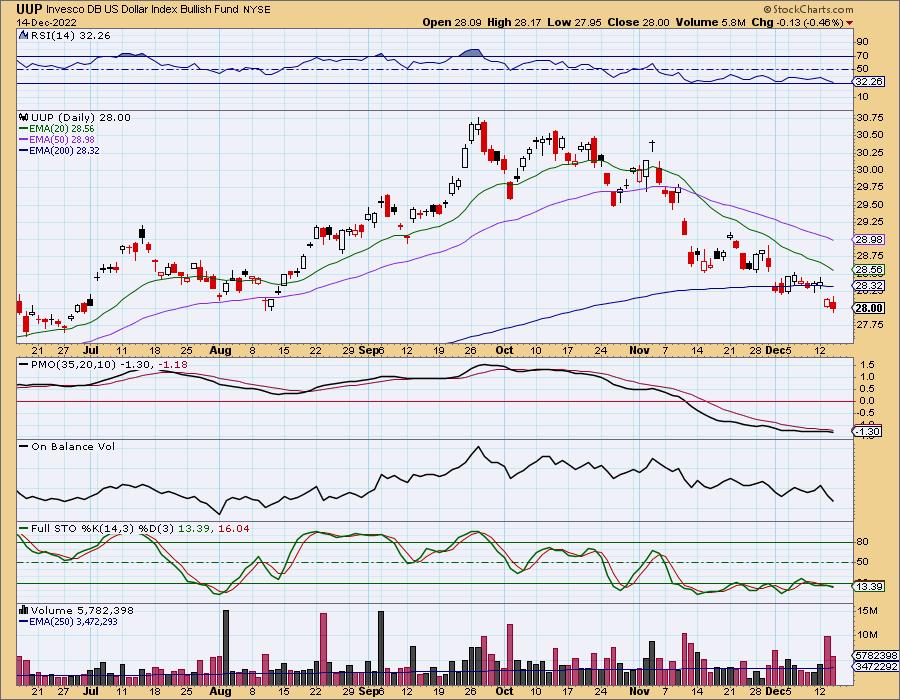900x700 pixels.
Task: Click the candlestick icon beside UUP (Daily)
Action: tap(24, 117)
